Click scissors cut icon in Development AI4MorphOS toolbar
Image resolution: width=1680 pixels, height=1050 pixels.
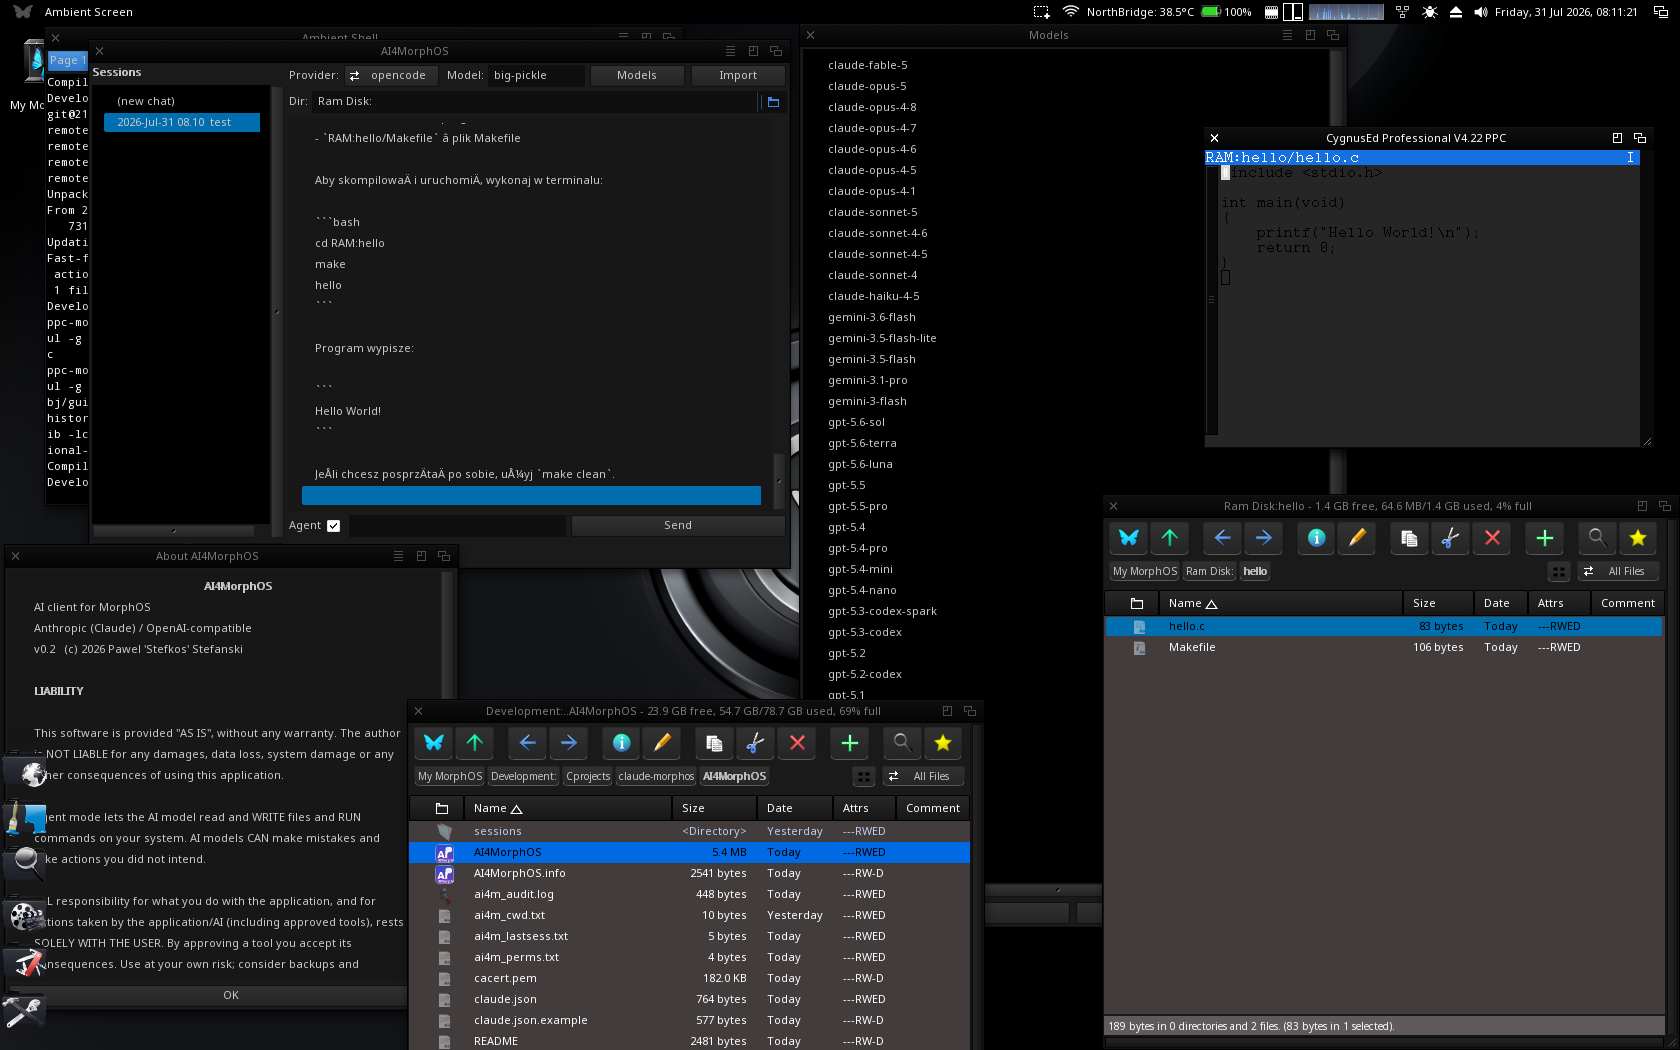coord(755,743)
